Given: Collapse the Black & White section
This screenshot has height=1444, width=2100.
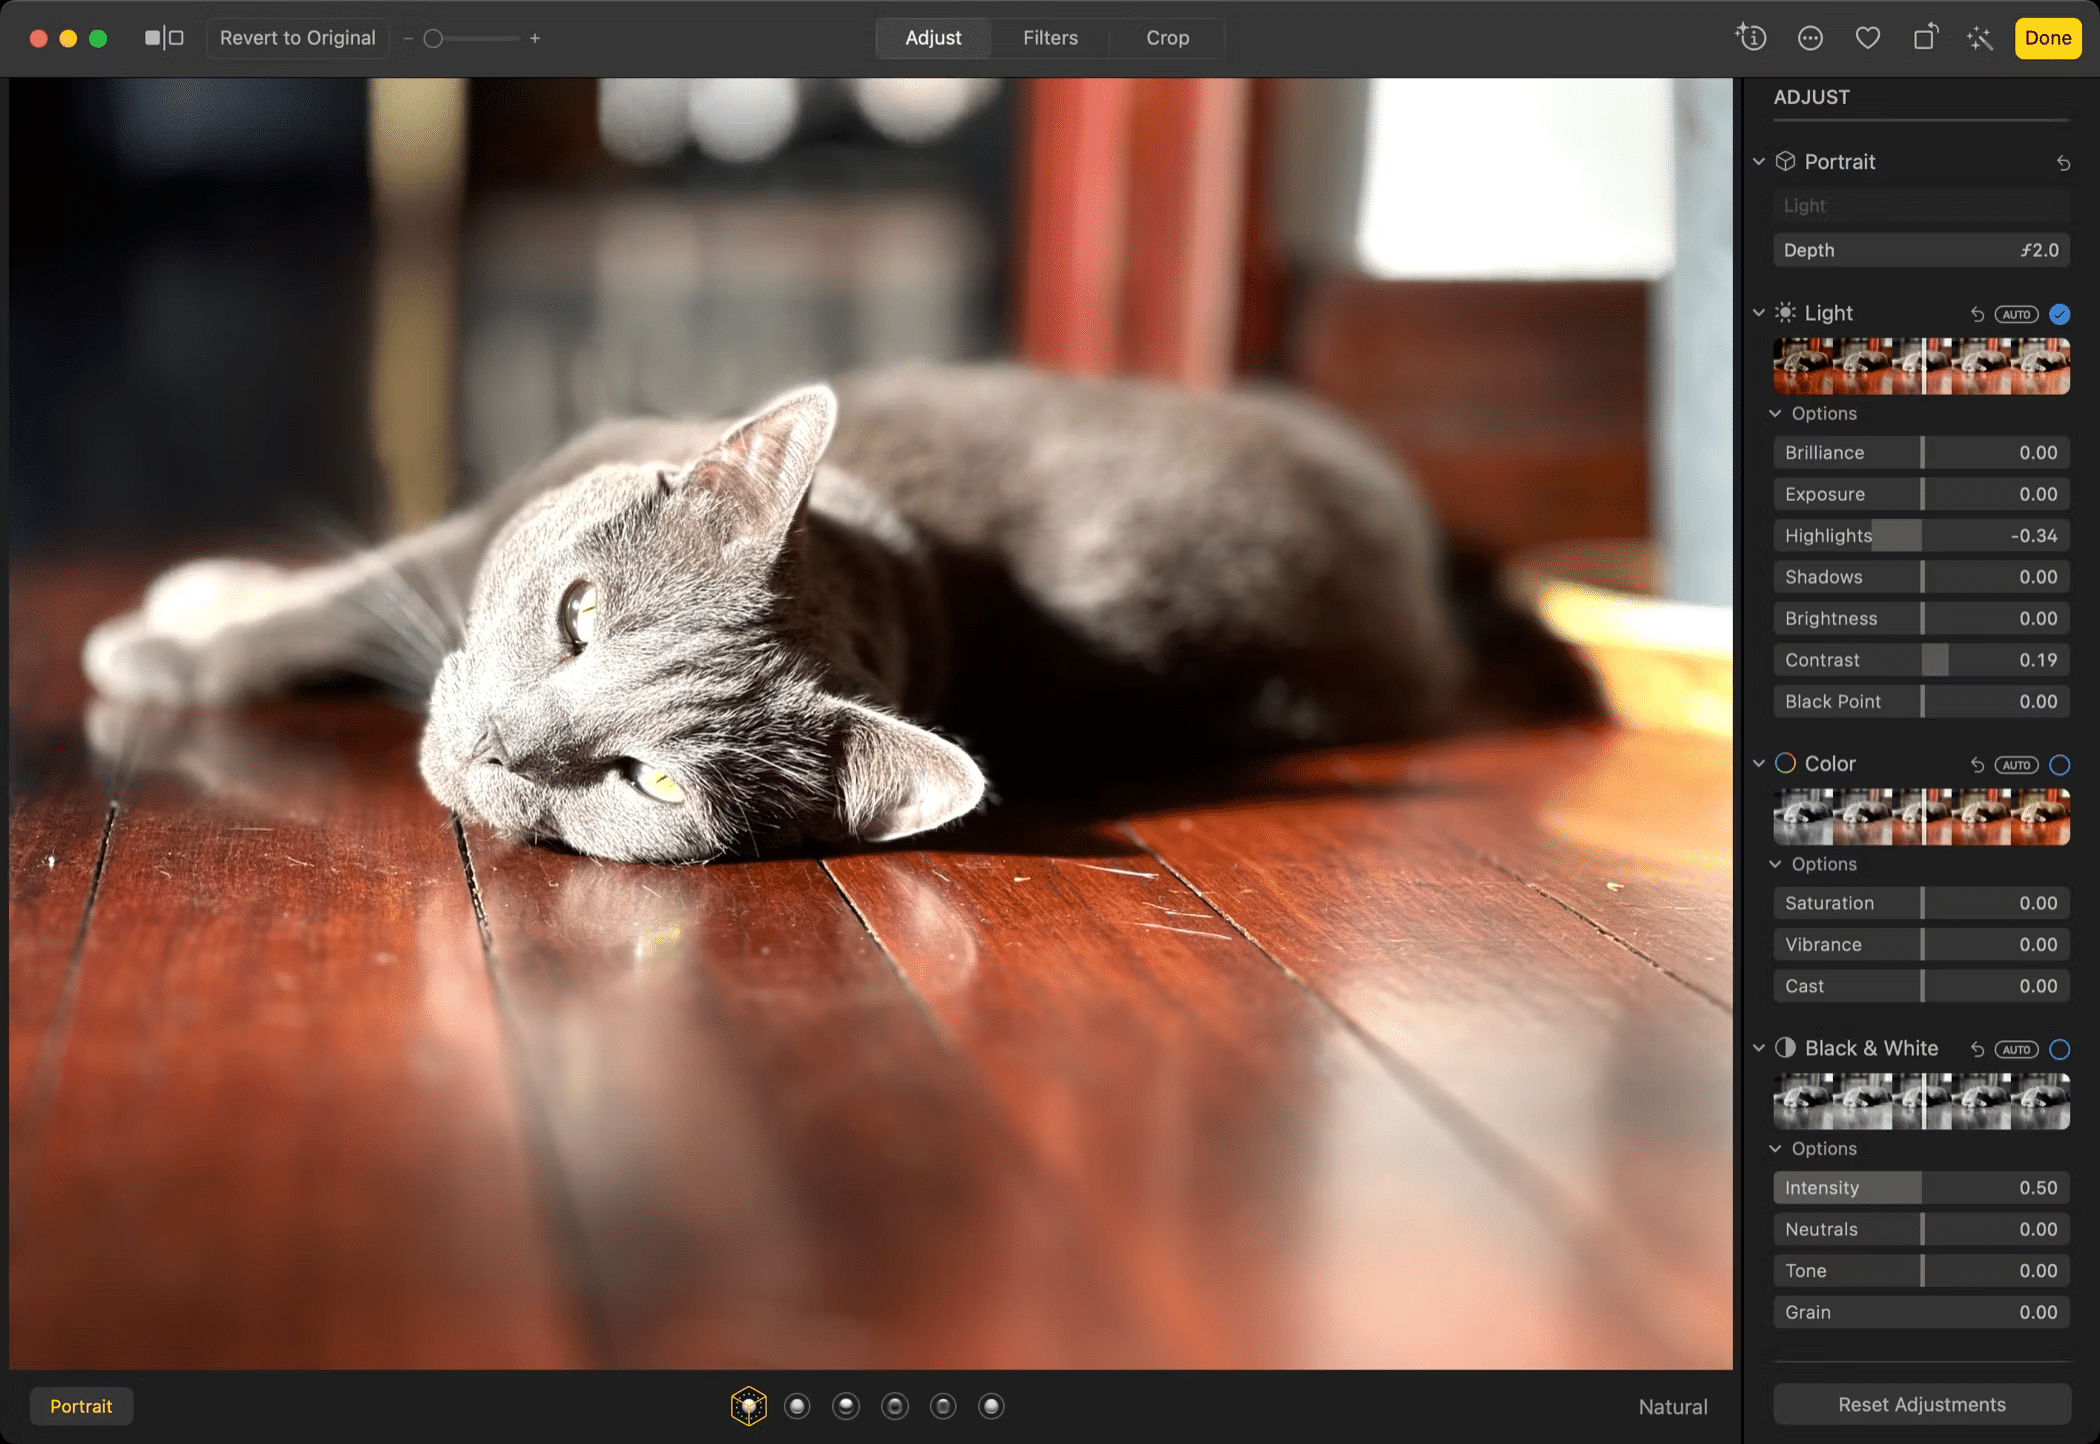Looking at the screenshot, I should [x=1759, y=1048].
